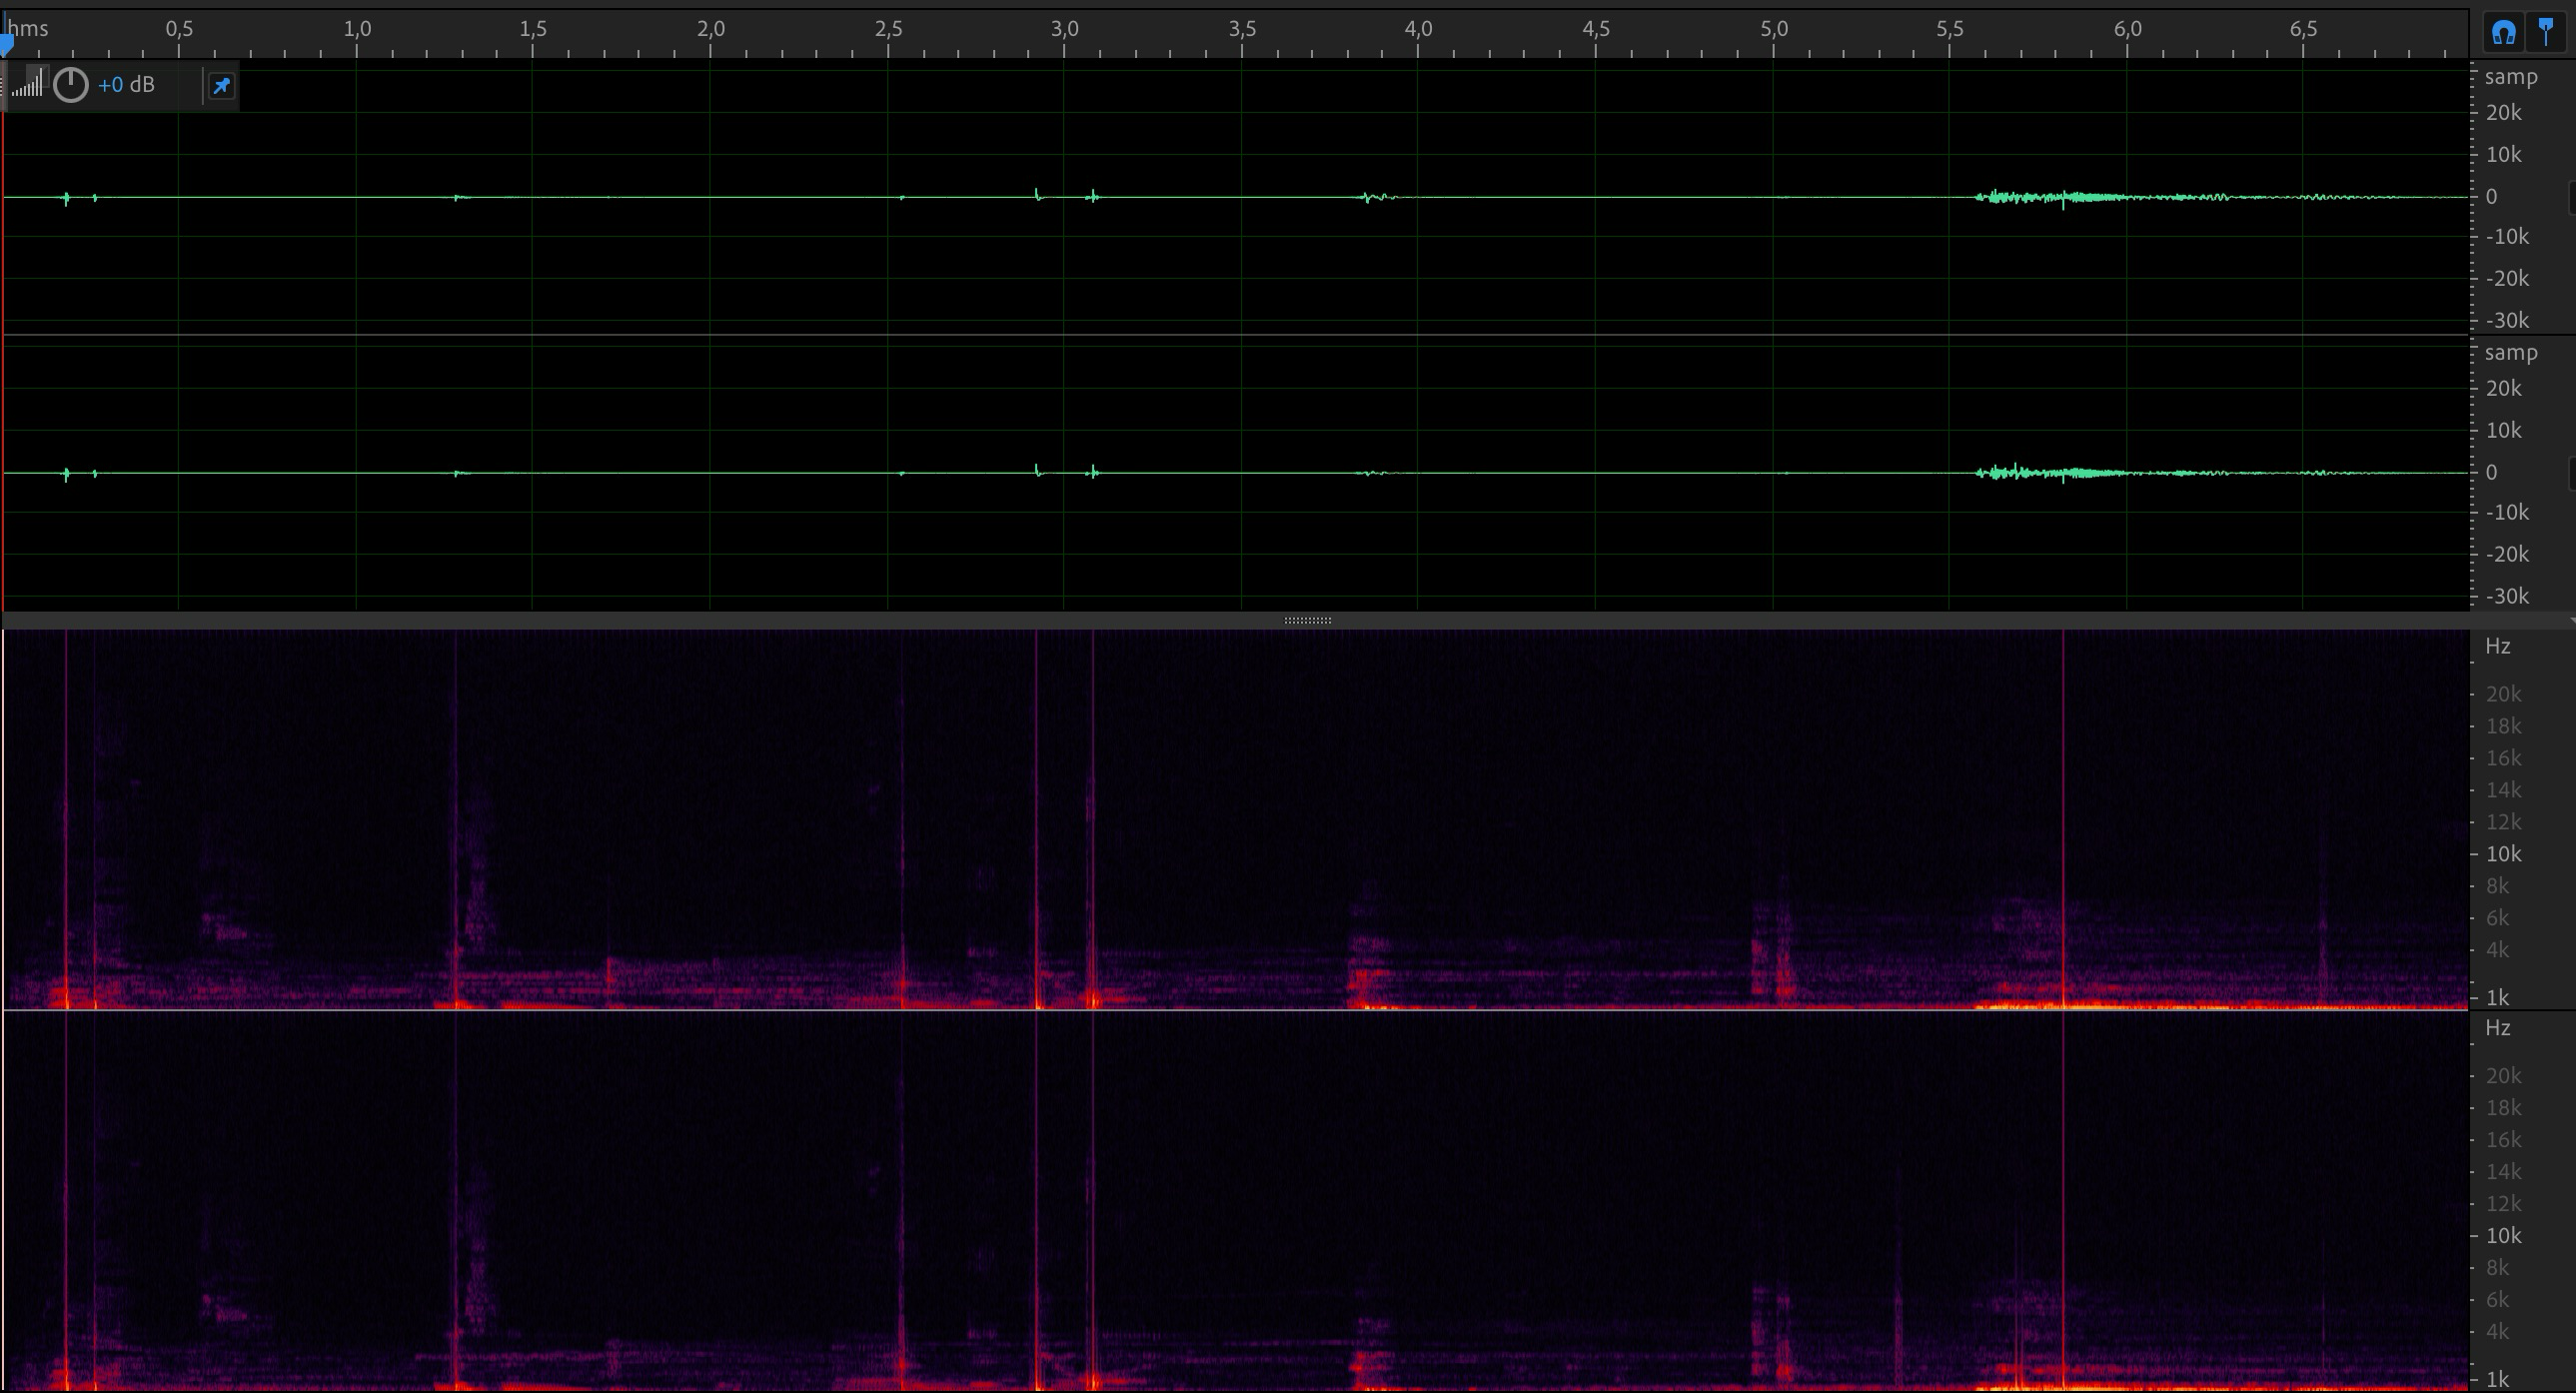This screenshot has height=1393, width=2576.
Task: Click the dotted divider grip between waveform and spectrogram
Action: click(1307, 621)
